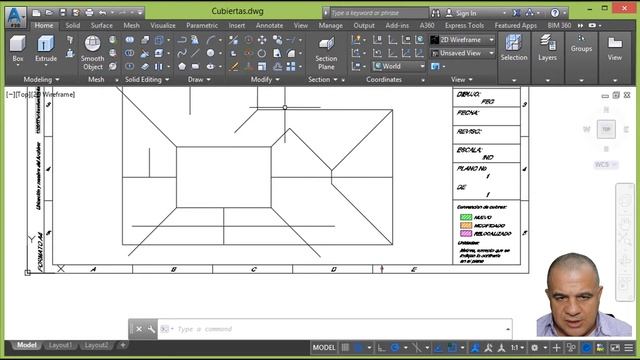This screenshot has width=640, height=360.
Task: Open the annotation scale 1:1 dropdown
Action: (x=518, y=348)
